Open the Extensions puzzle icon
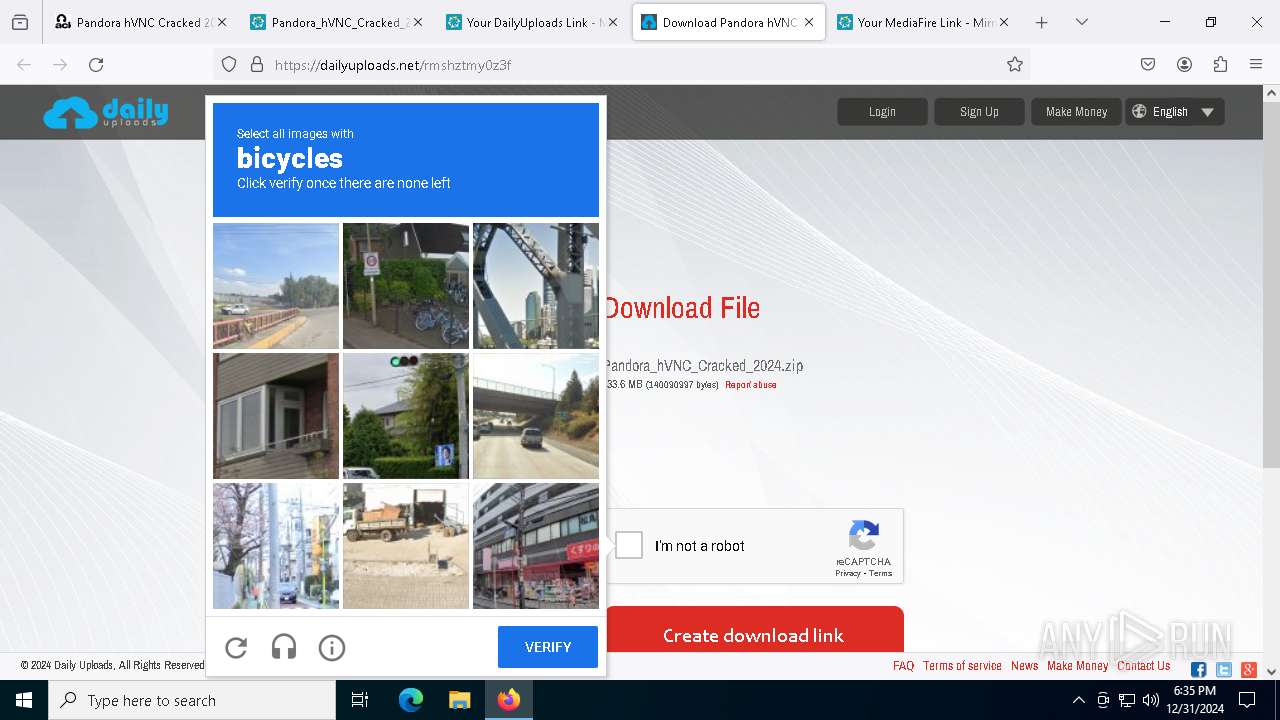The width and height of the screenshot is (1280, 720). pos(1220,64)
